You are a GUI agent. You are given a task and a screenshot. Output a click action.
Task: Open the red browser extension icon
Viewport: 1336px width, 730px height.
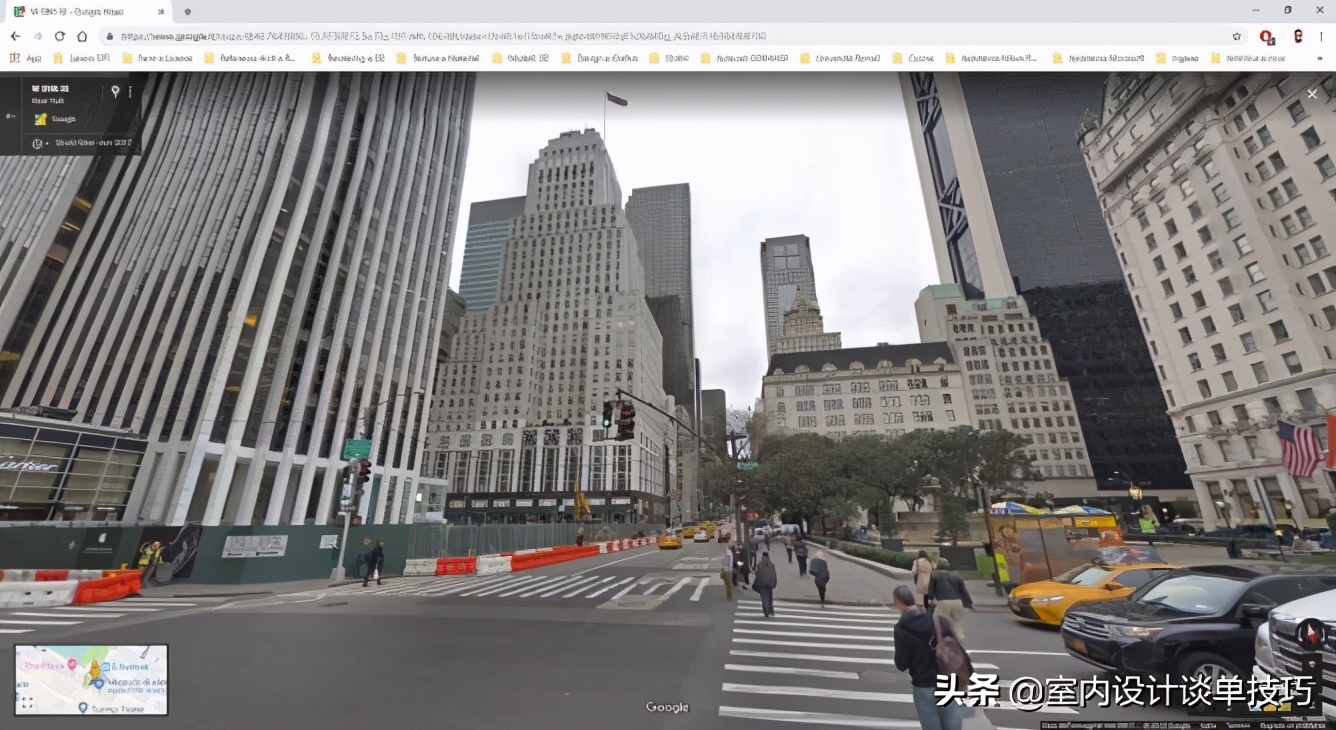(x=1267, y=37)
